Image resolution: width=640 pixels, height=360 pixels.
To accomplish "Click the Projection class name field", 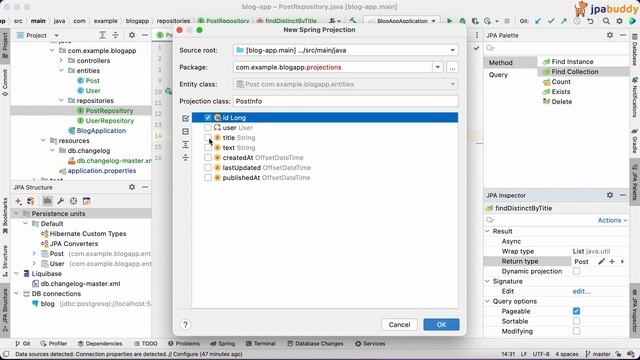I will pos(346,101).
